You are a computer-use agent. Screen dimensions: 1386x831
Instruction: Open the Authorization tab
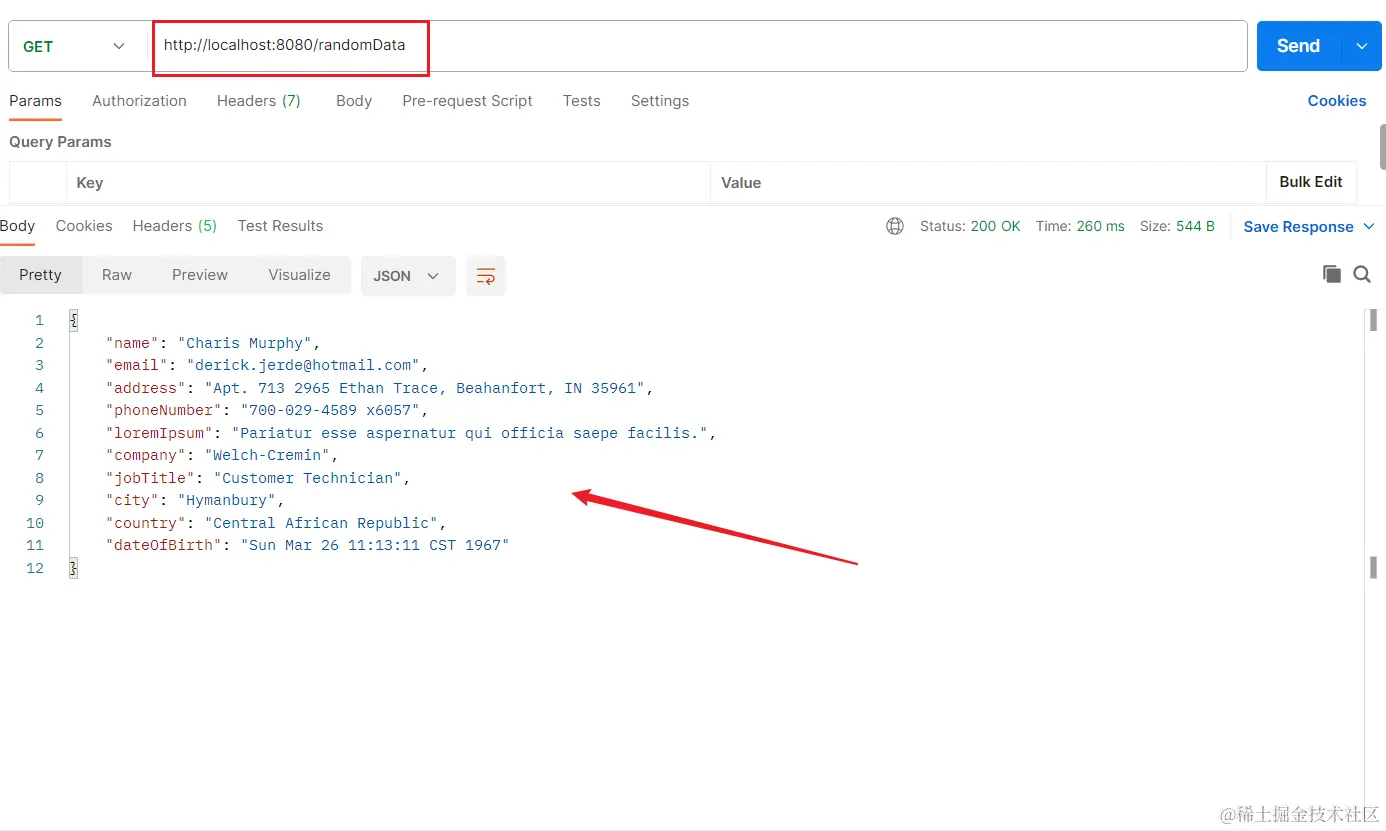pyautogui.click(x=139, y=101)
